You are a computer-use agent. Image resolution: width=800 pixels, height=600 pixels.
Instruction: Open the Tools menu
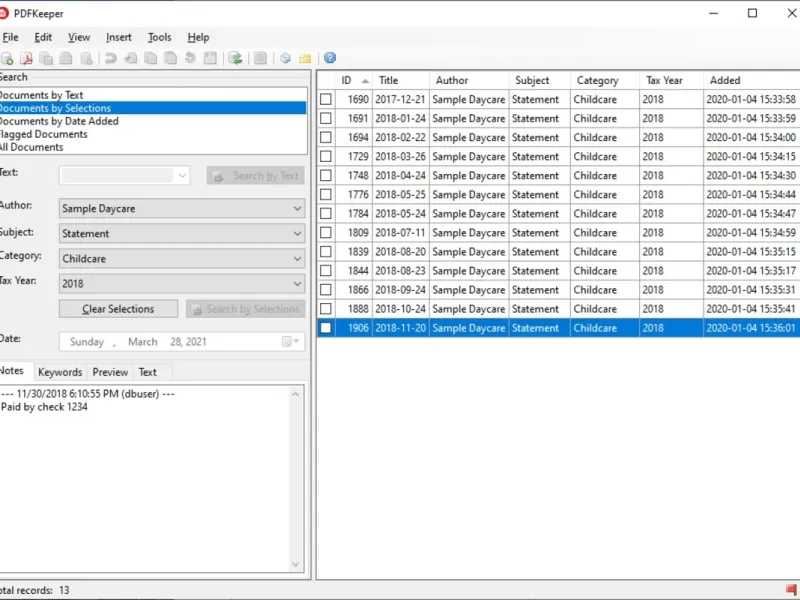pyautogui.click(x=159, y=37)
